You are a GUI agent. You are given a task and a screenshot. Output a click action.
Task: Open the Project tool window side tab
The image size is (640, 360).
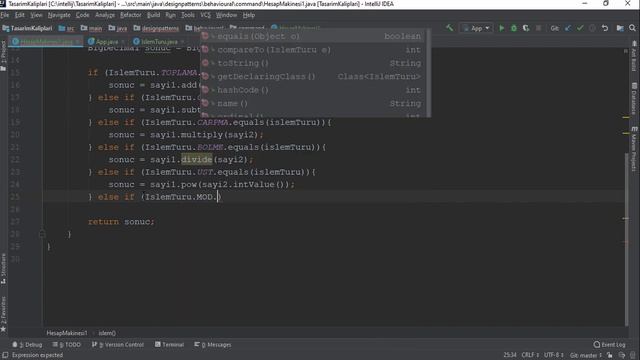point(3,56)
